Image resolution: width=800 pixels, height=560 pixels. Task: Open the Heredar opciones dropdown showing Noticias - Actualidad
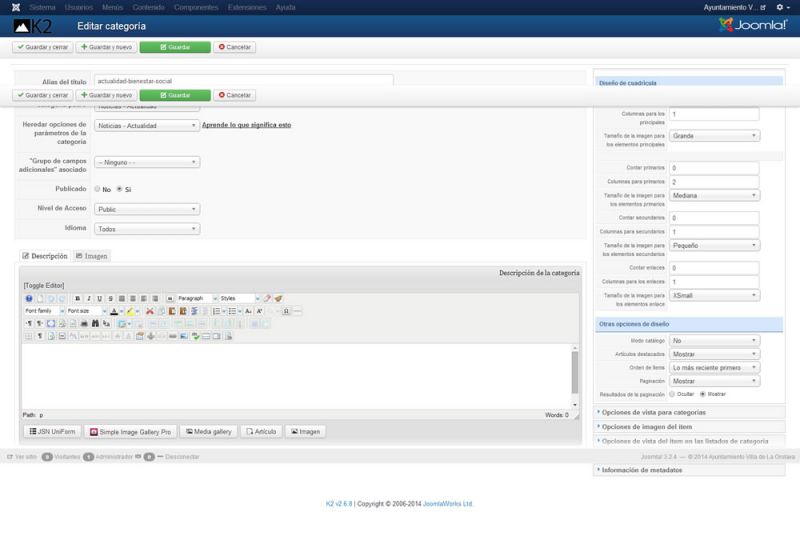pyautogui.click(x=147, y=125)
